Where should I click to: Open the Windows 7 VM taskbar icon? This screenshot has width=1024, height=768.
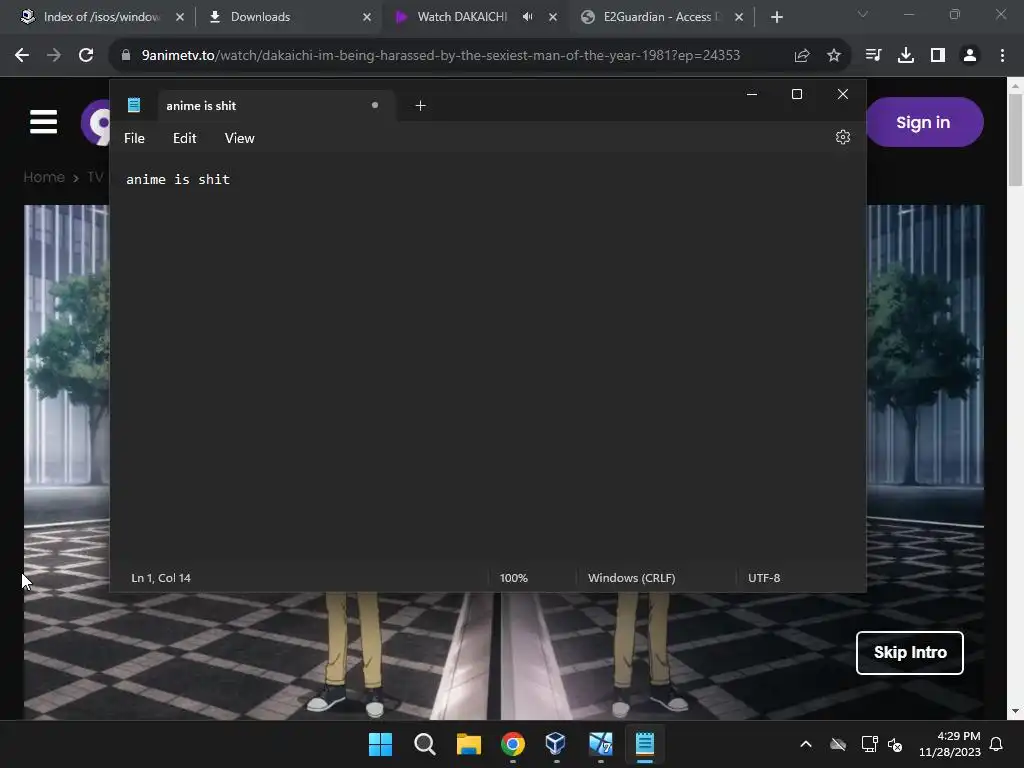601,744
